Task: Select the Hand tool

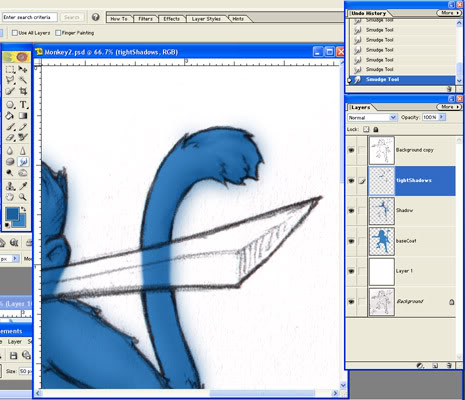Action: tap(10, 197)
